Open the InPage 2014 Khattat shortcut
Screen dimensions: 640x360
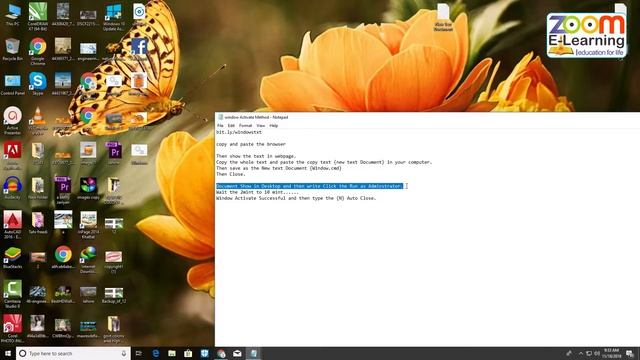point(88,224)
